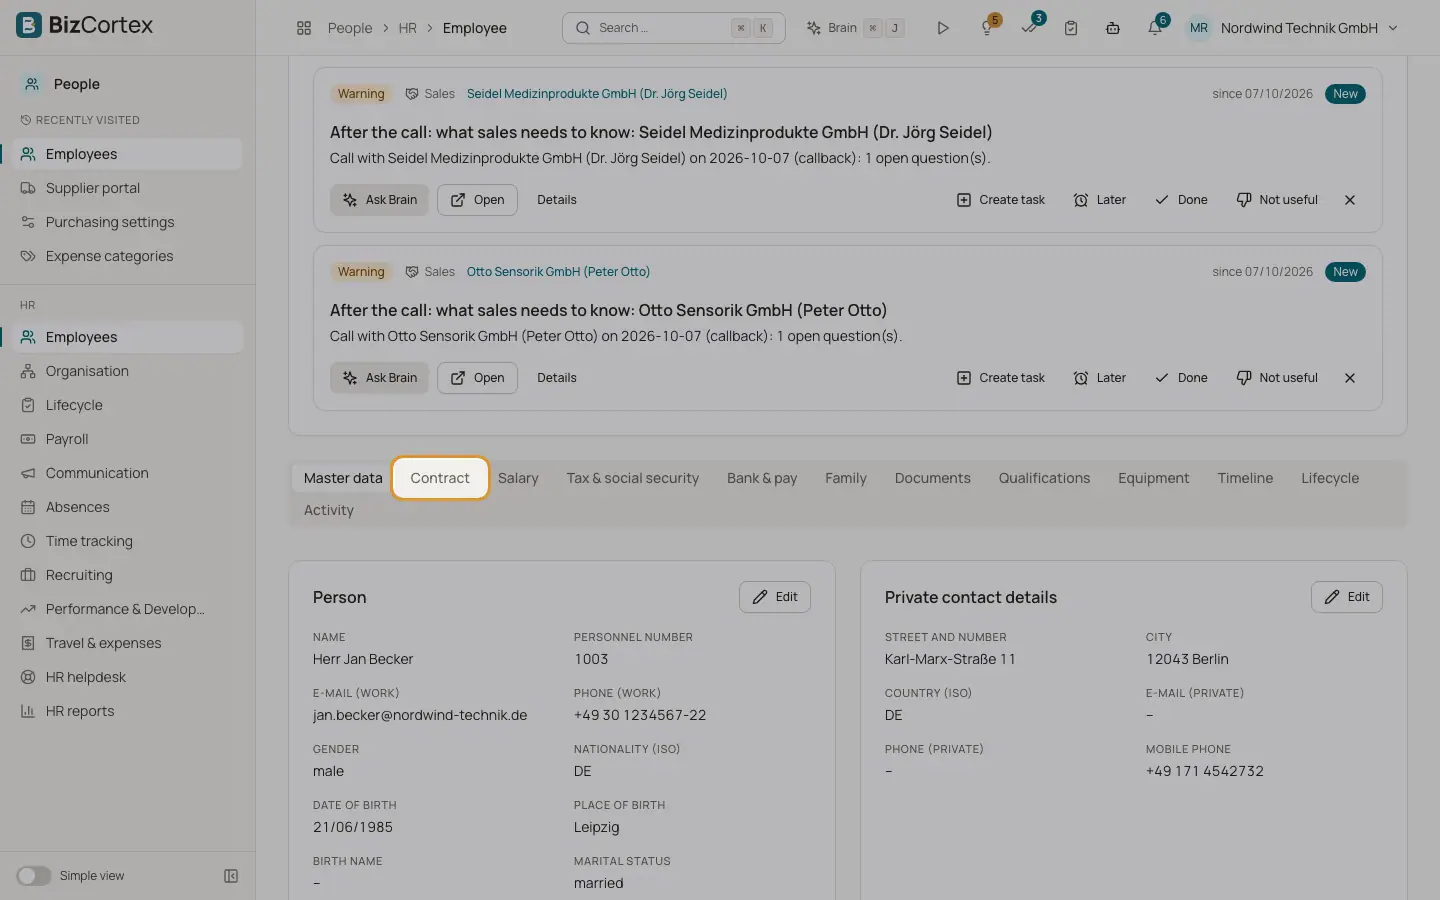Edit the Person section
Screen dimensions: 1440x900
[x=775, y=597]
